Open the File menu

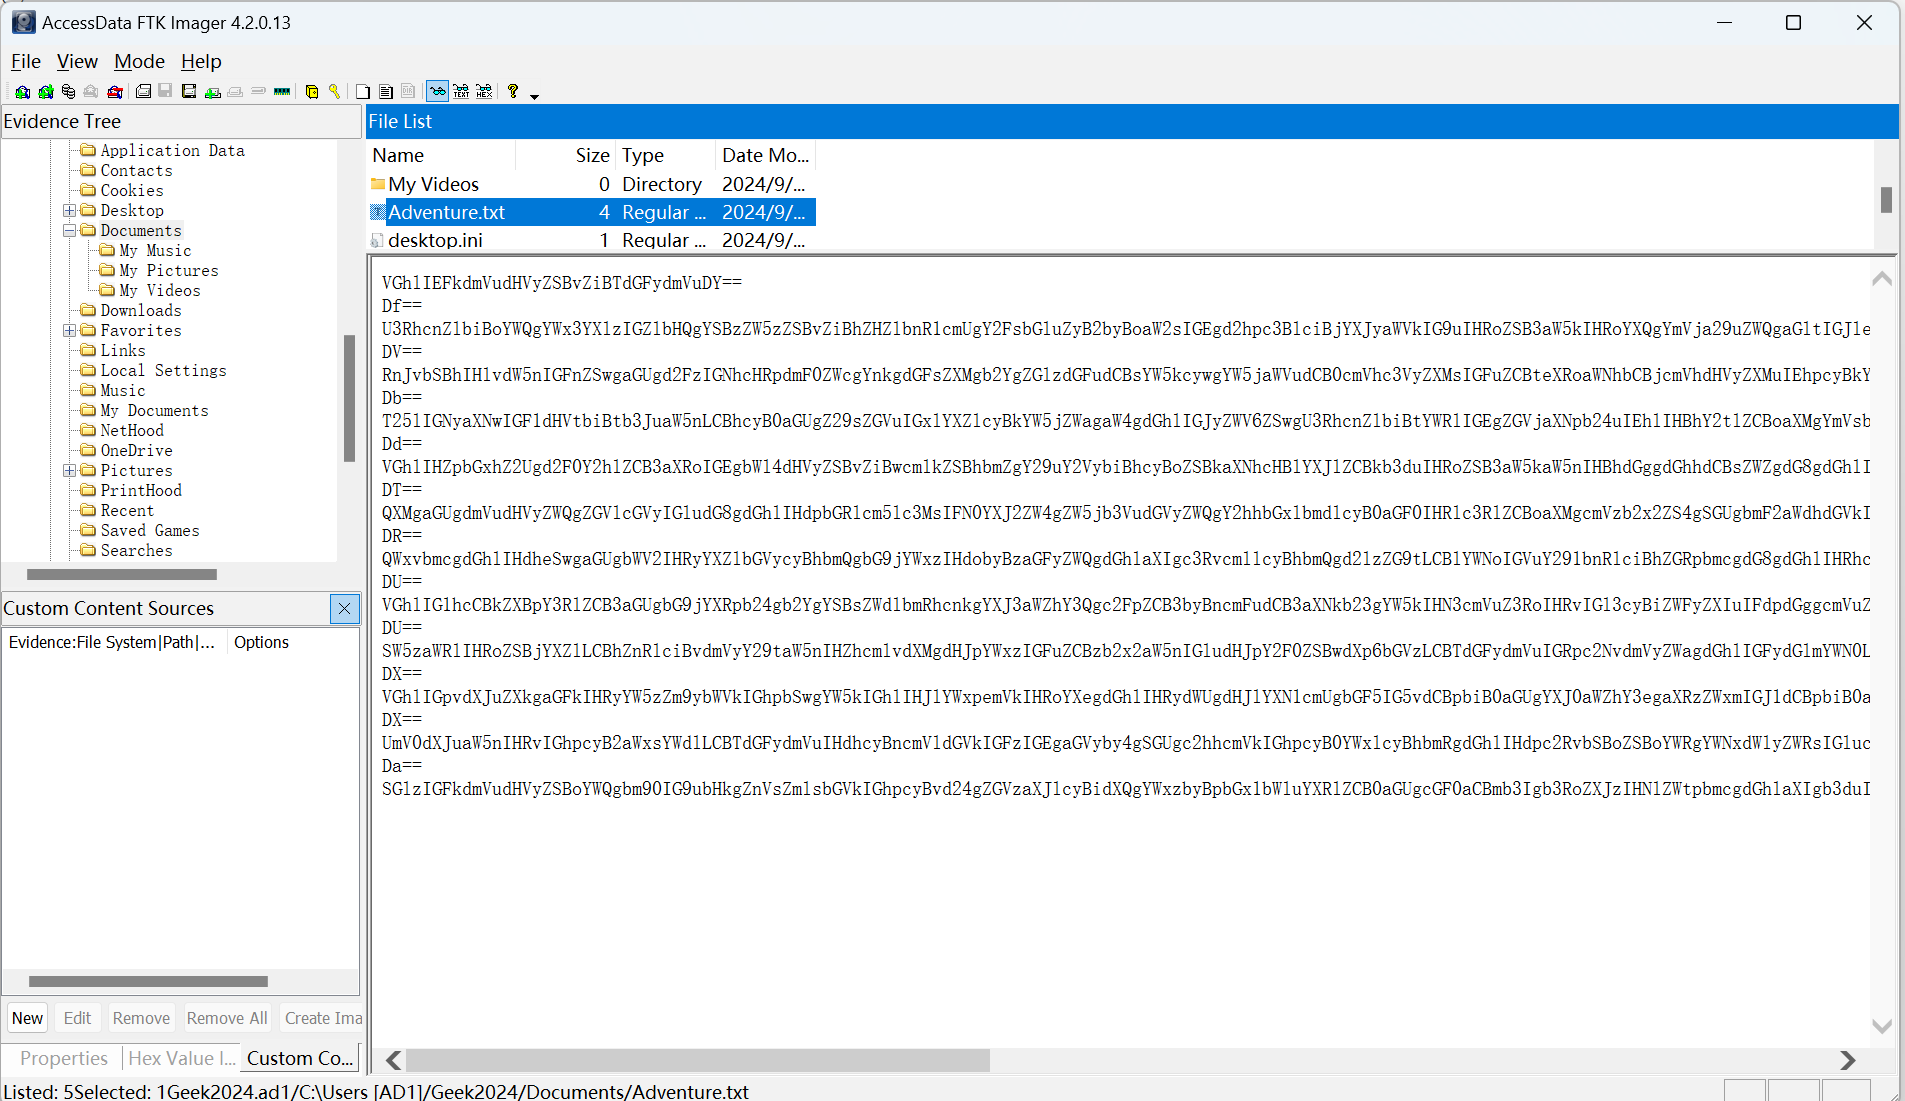(26, 61)
